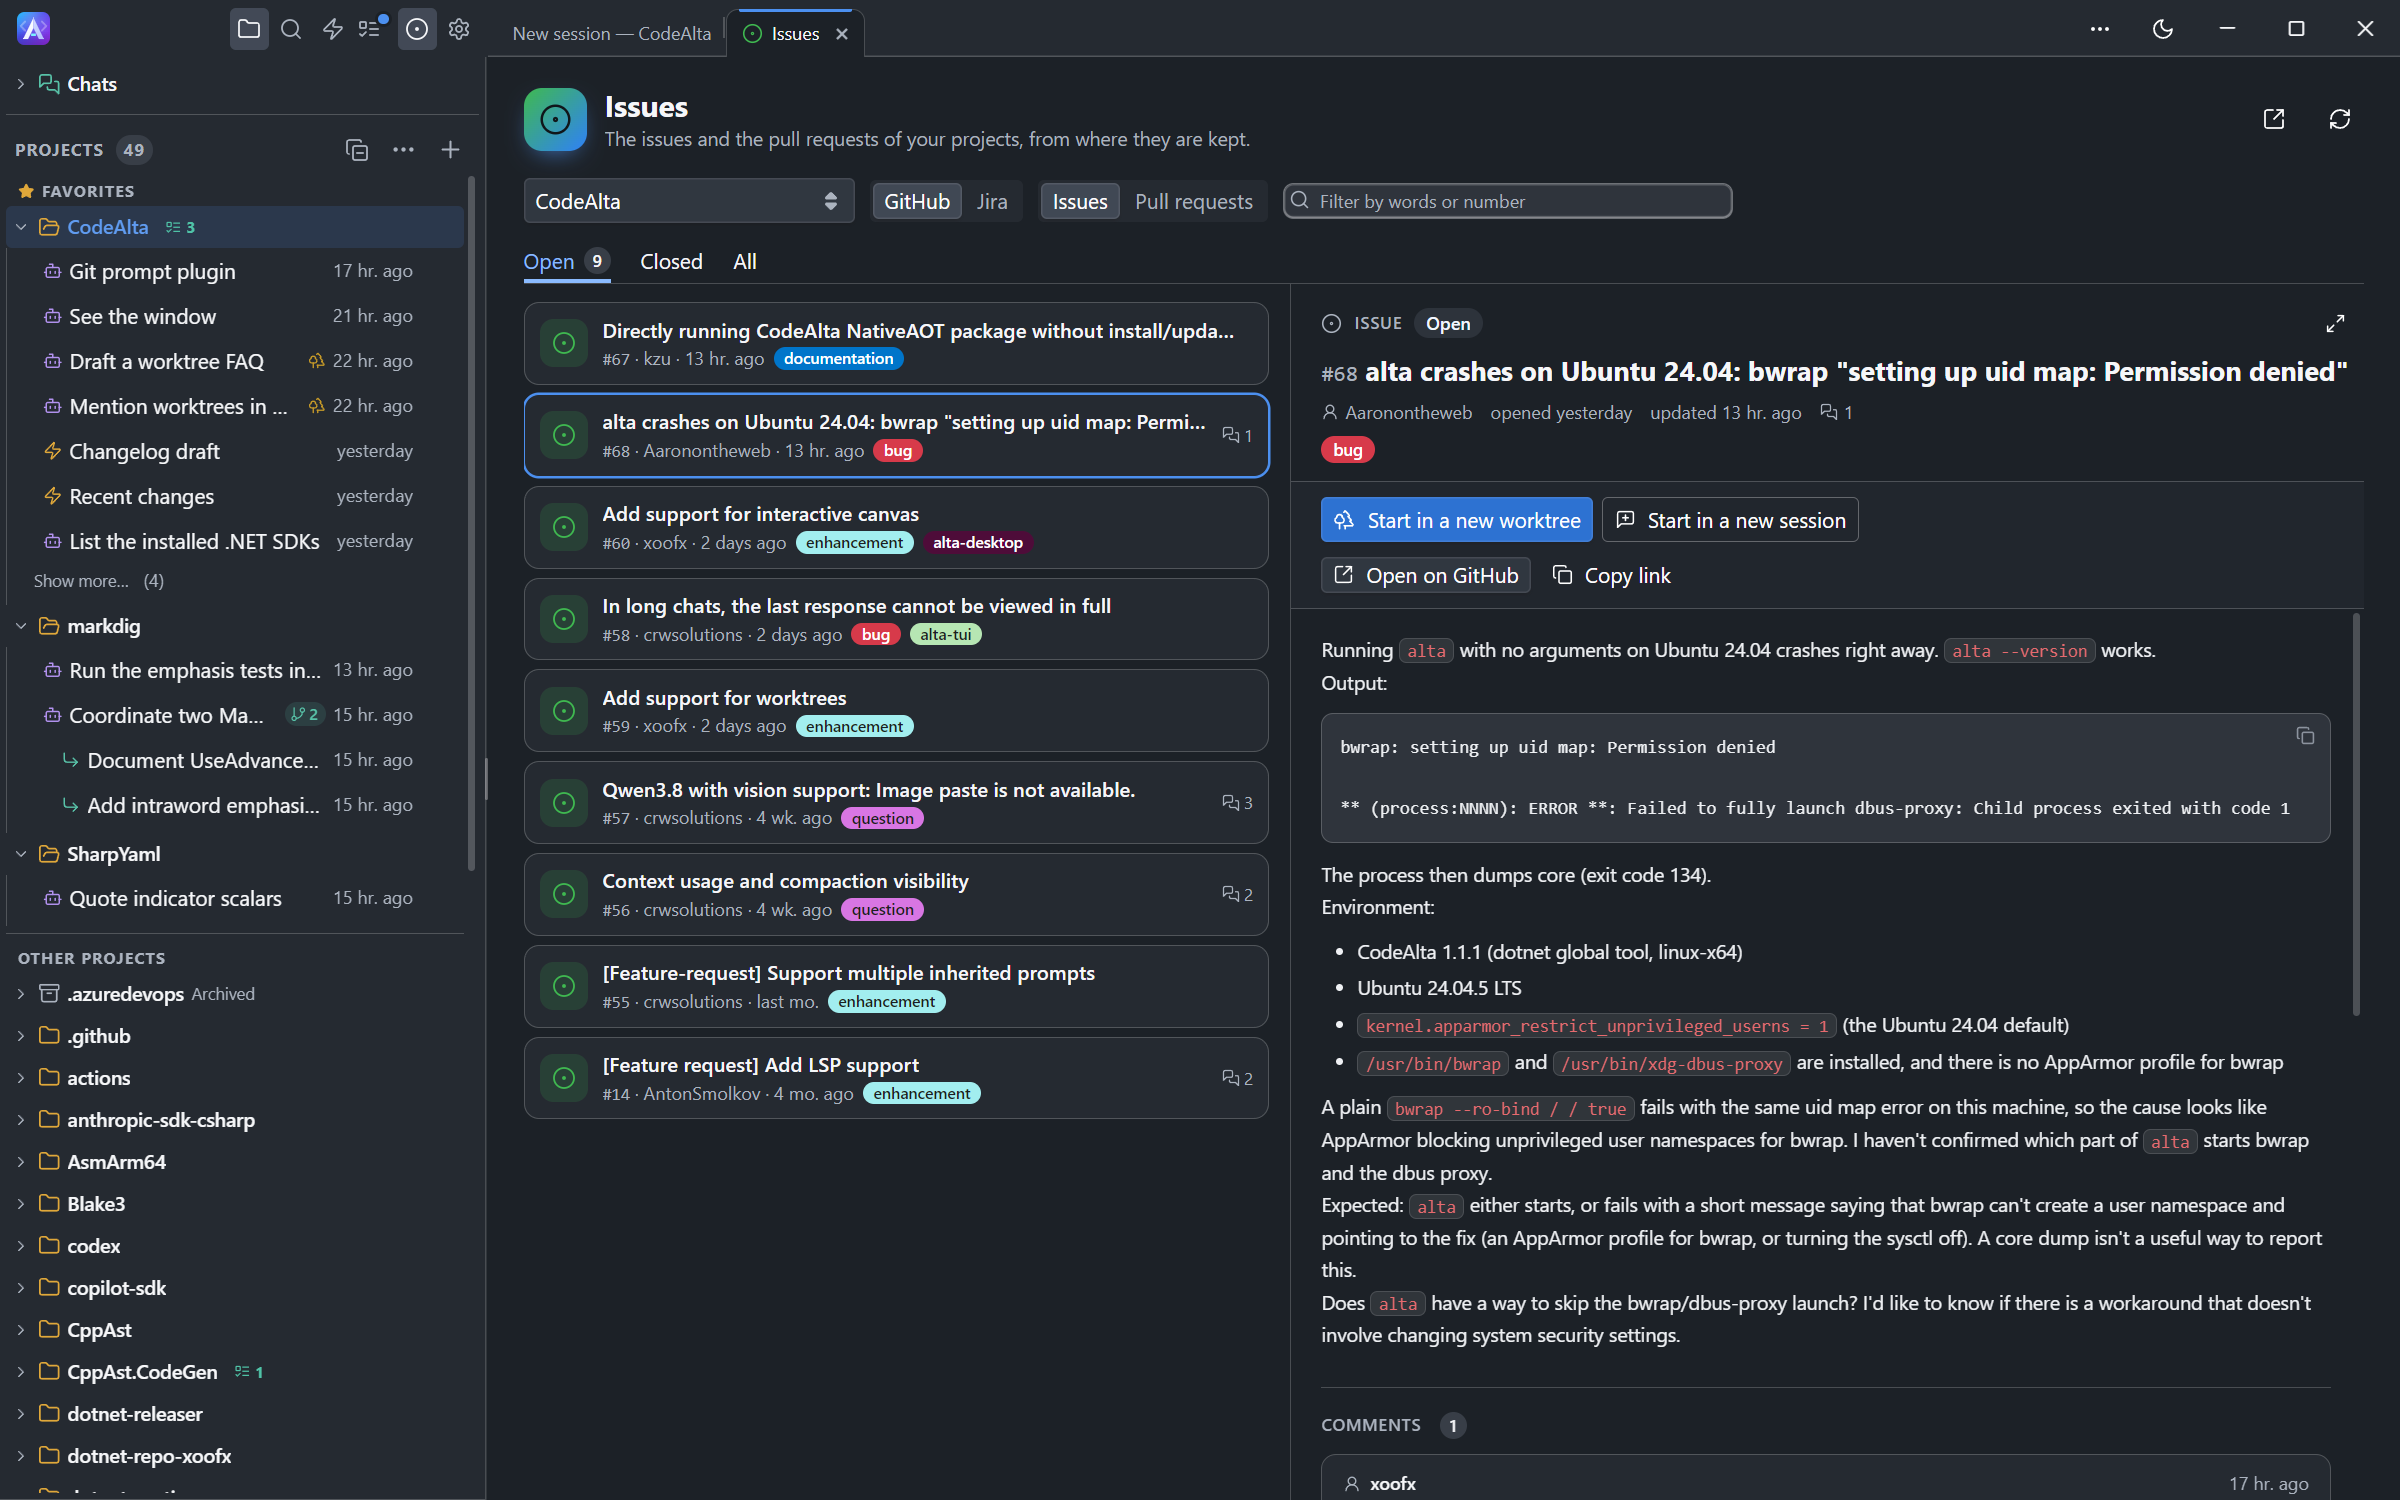Select the Issues view toggle
This screenshot has width=2400, height=1500.
1079,202
